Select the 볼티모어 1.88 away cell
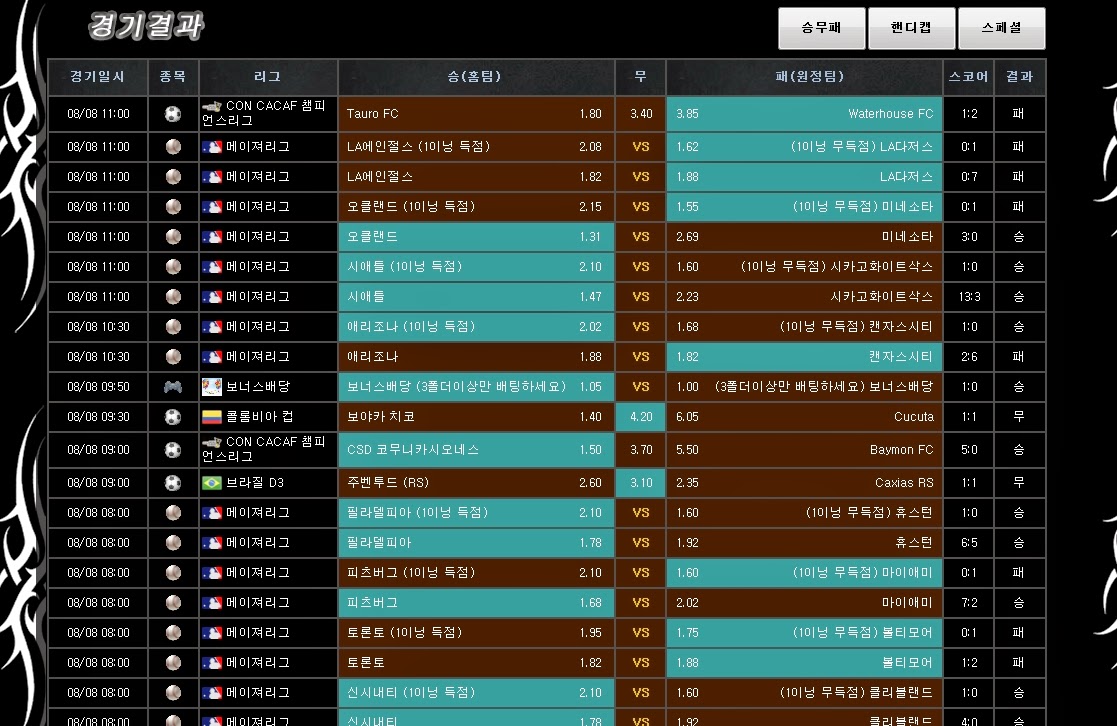The width and height of the screenshot is (1117, 726). pos(804,663)
